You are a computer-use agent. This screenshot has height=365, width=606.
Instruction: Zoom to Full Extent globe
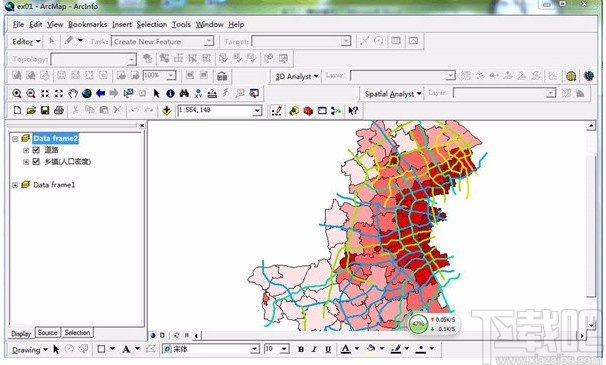87,93
